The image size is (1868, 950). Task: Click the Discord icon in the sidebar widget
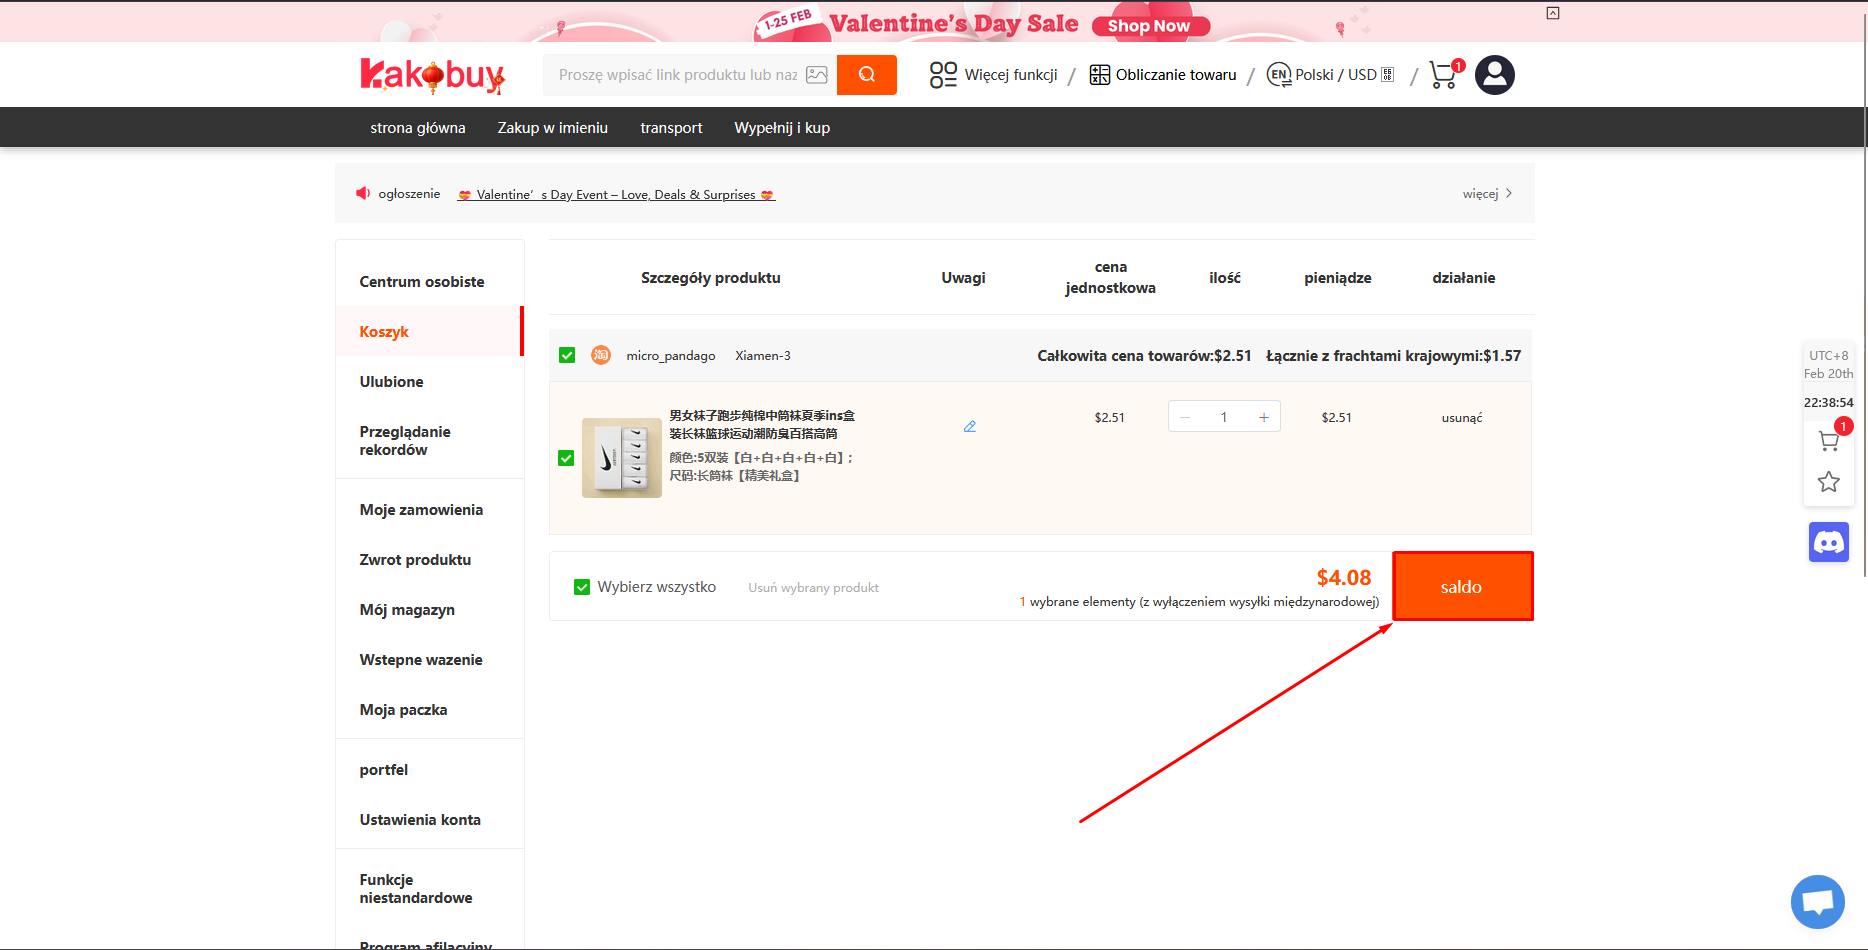1829,542
